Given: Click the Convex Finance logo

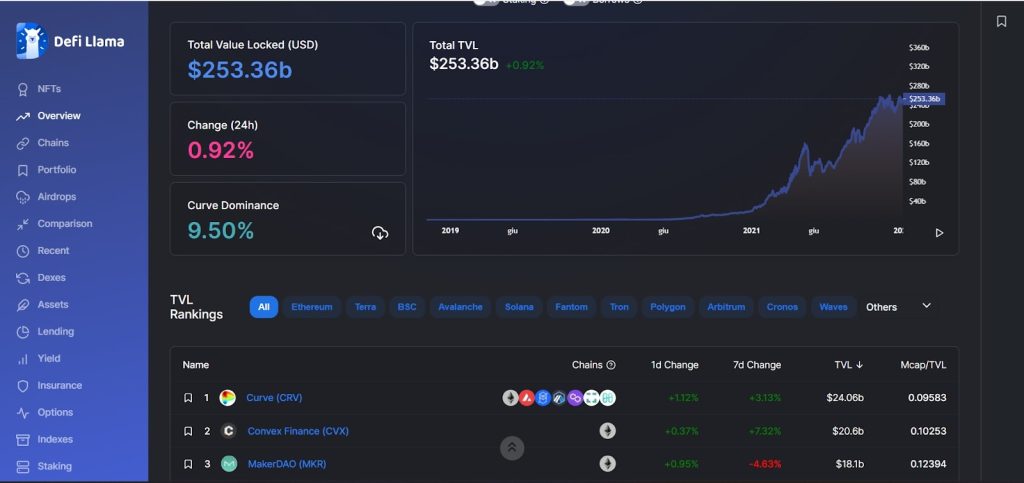Looking at the screenshot, I should [228, 431].
